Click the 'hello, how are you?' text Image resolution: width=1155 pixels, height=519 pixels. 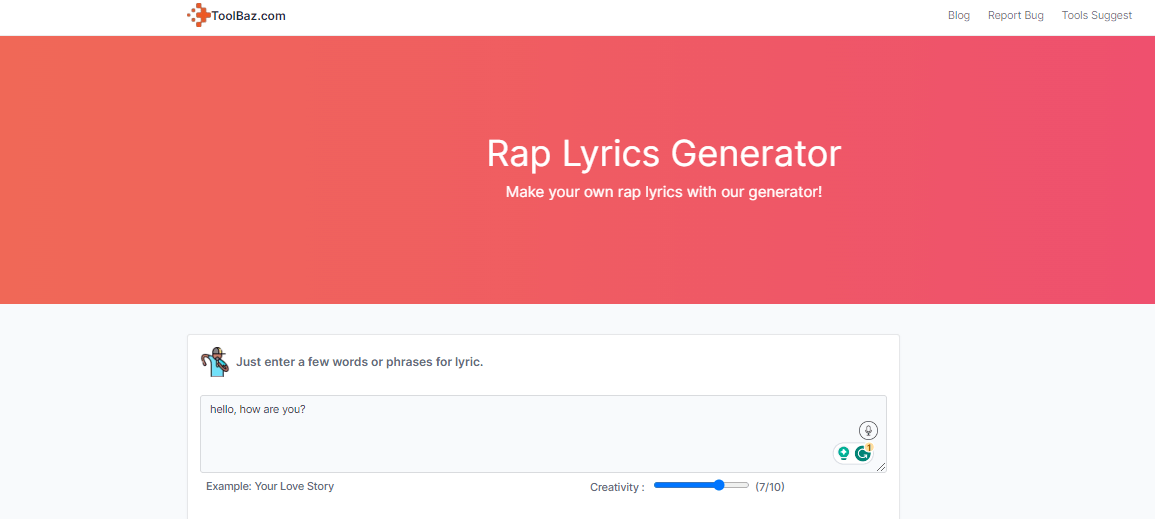257,409
